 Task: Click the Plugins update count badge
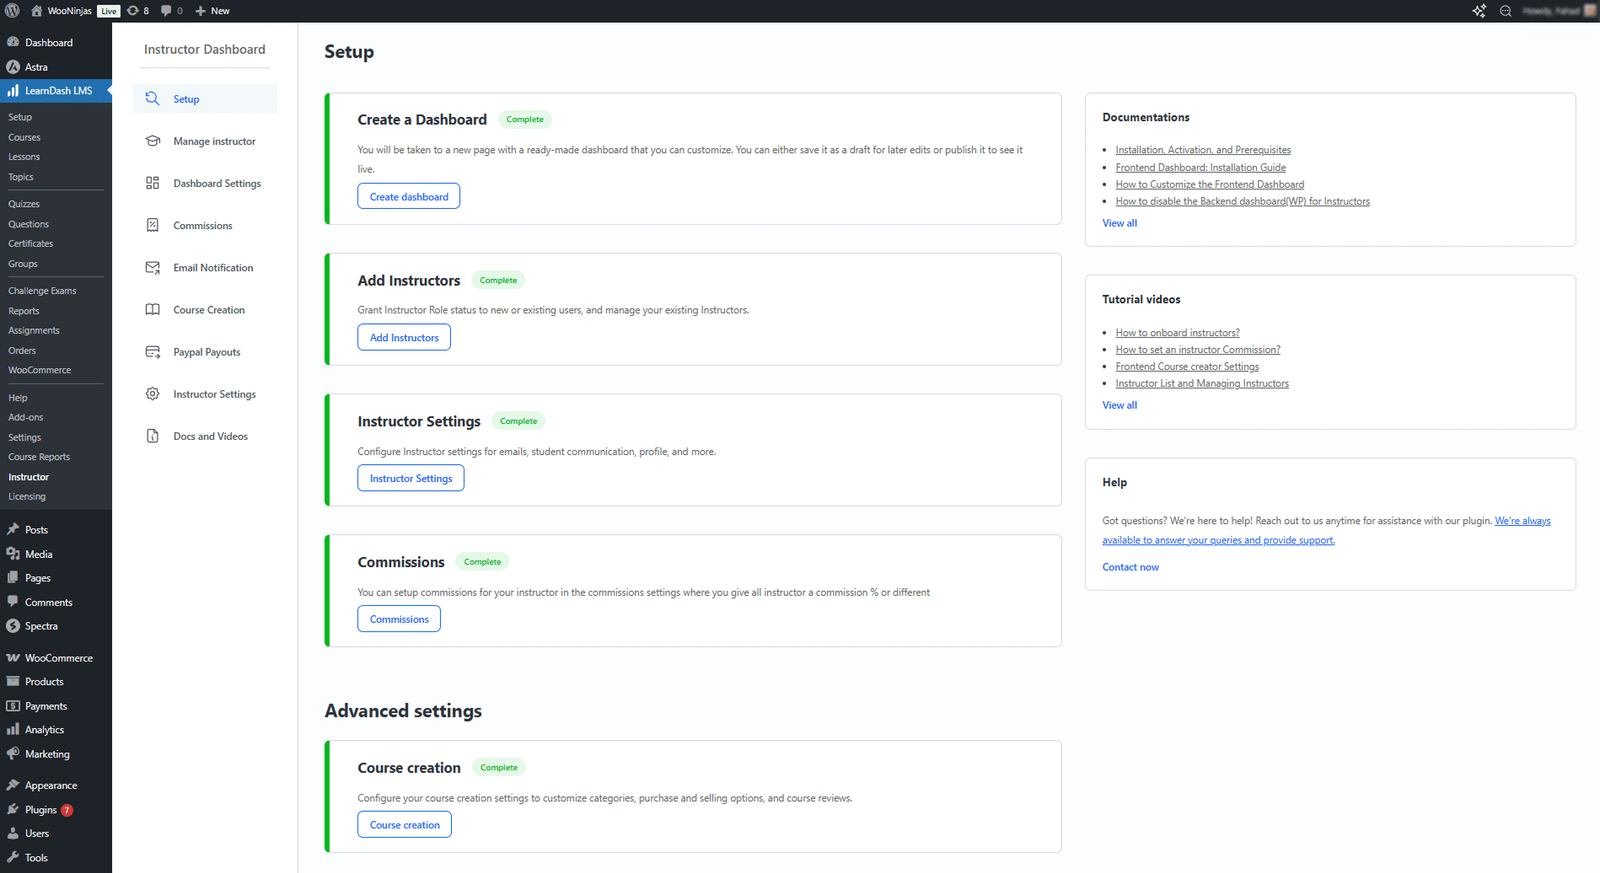(67, 810)
